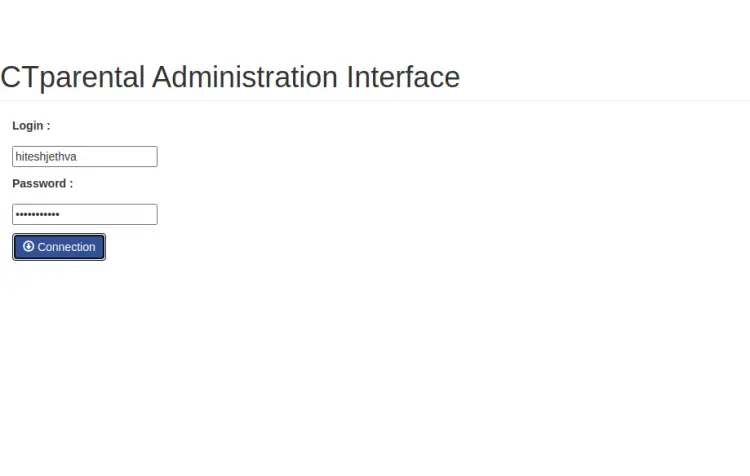The height and width of the screenshot is (476, 750).
Task: Click the 'Login :' label
Action: click(31, 126)
